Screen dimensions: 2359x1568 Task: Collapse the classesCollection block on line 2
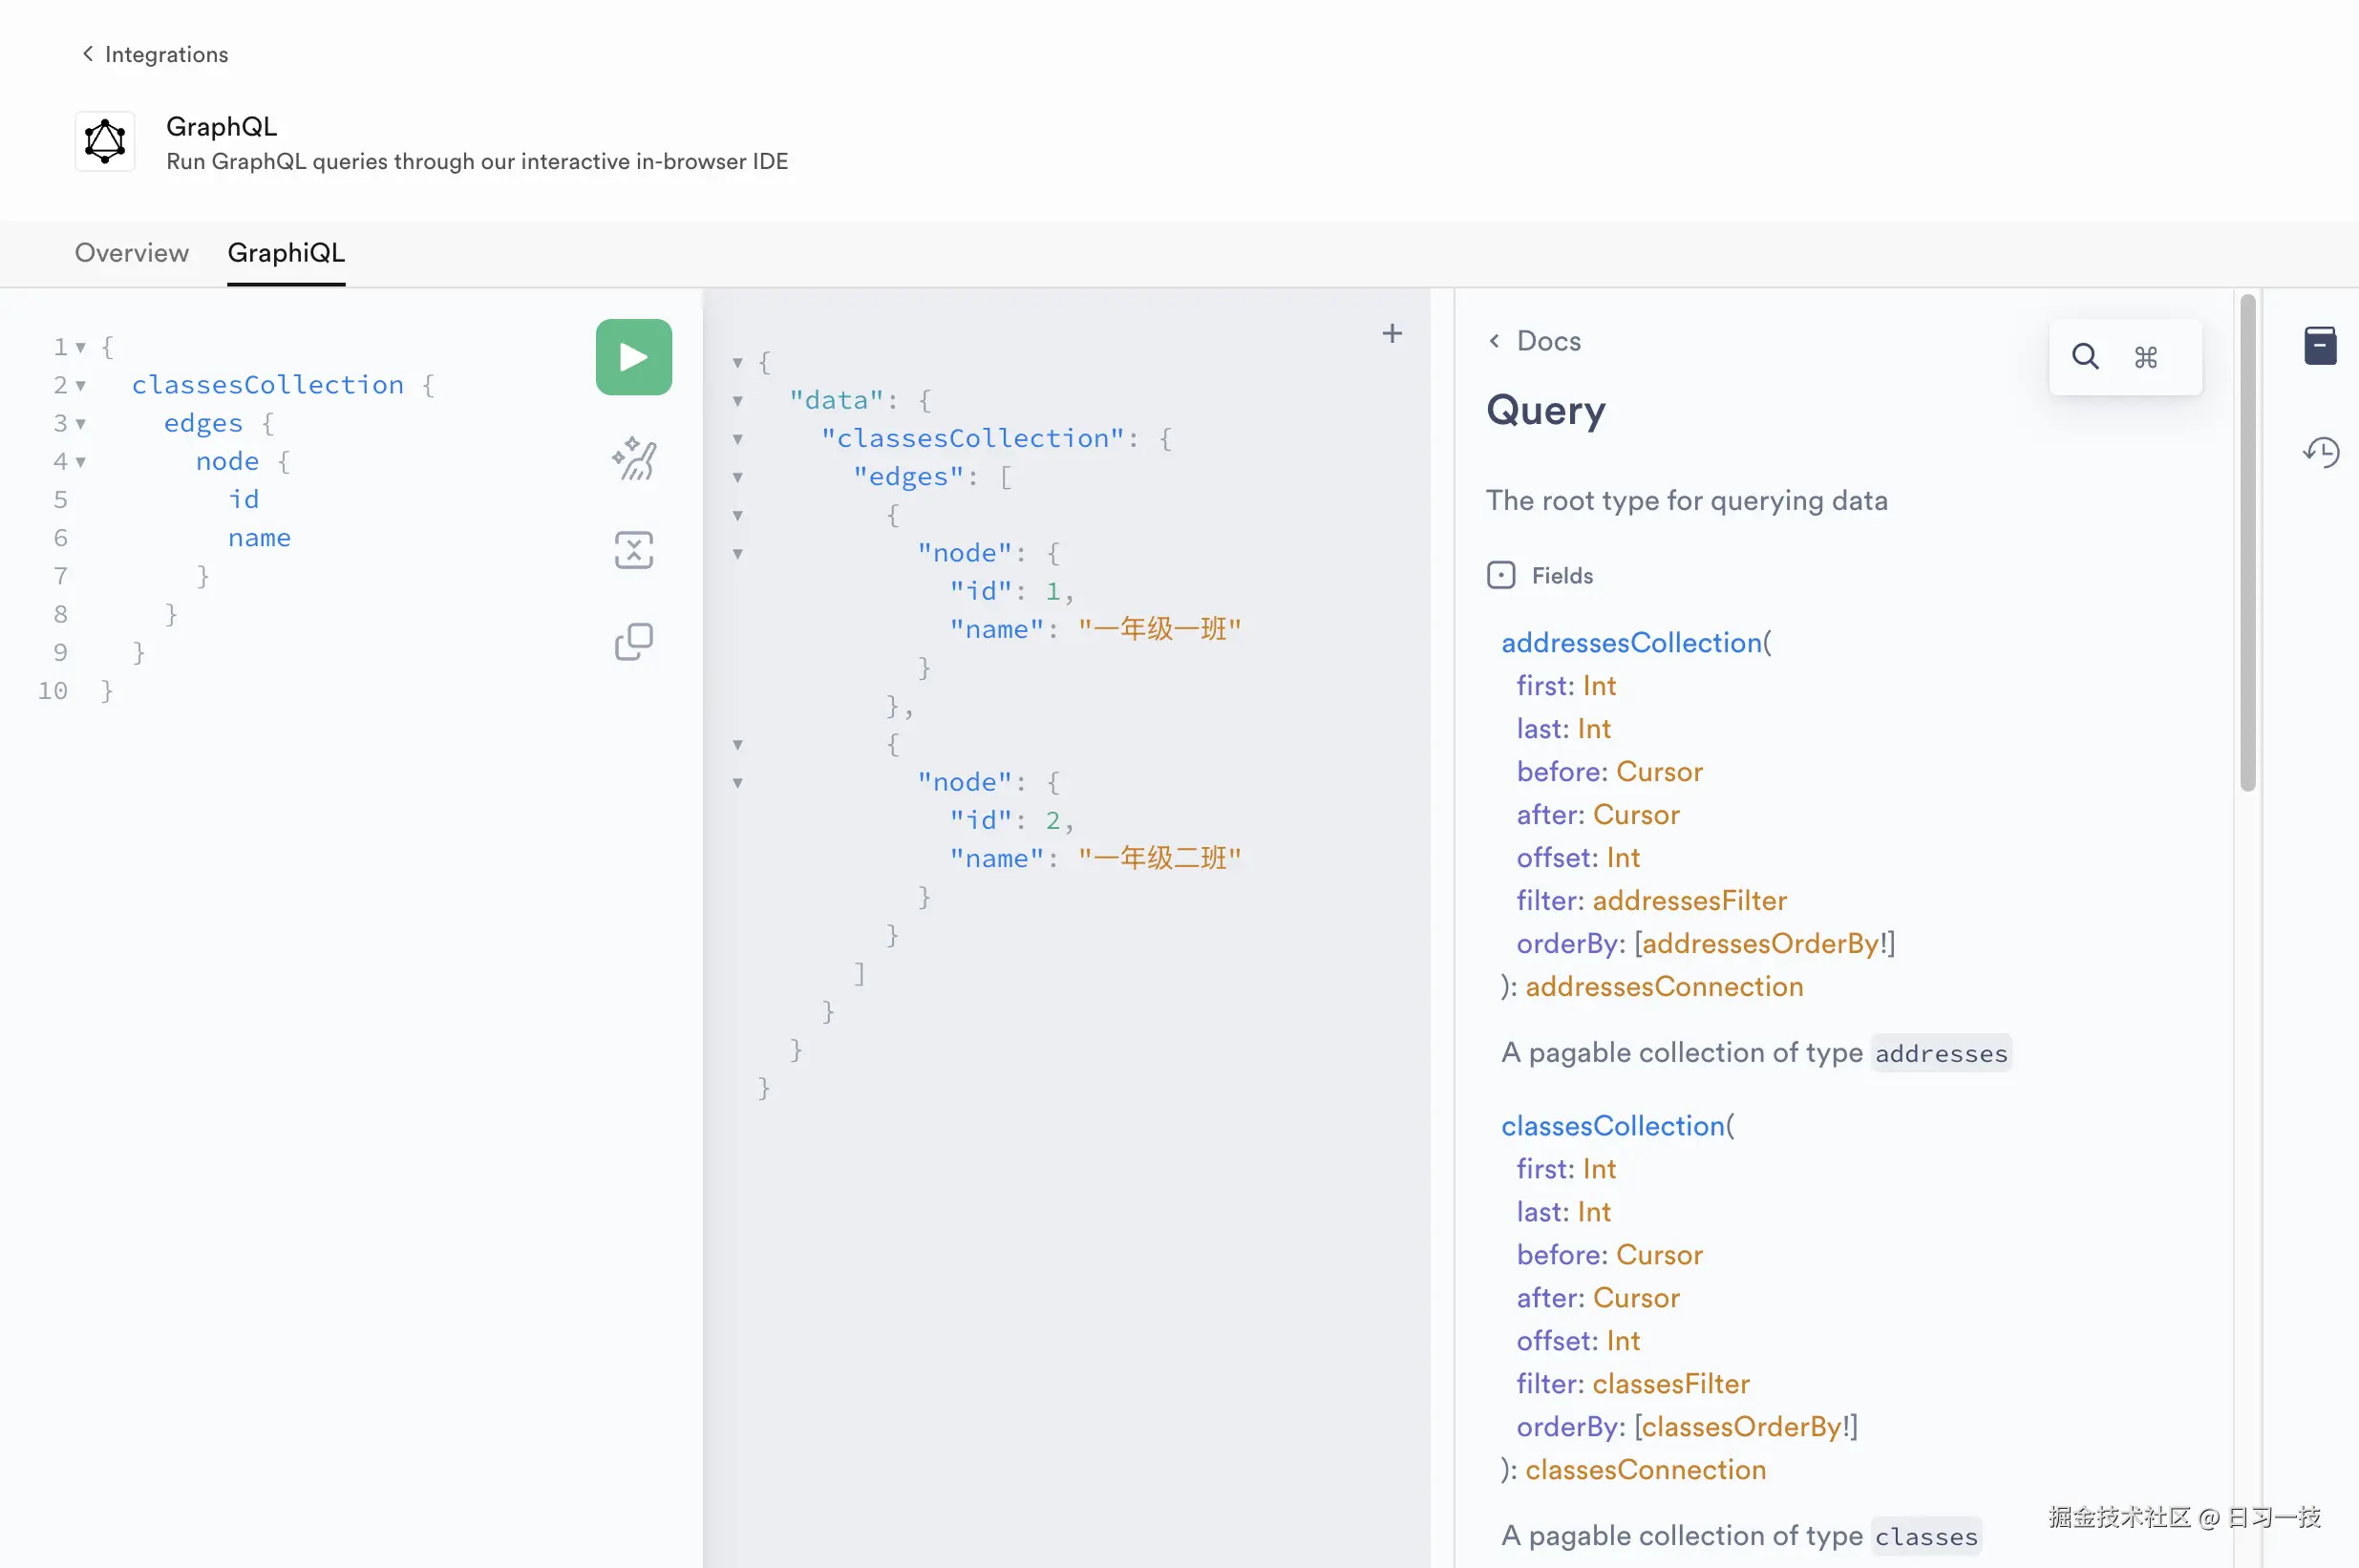coord(80,385)
